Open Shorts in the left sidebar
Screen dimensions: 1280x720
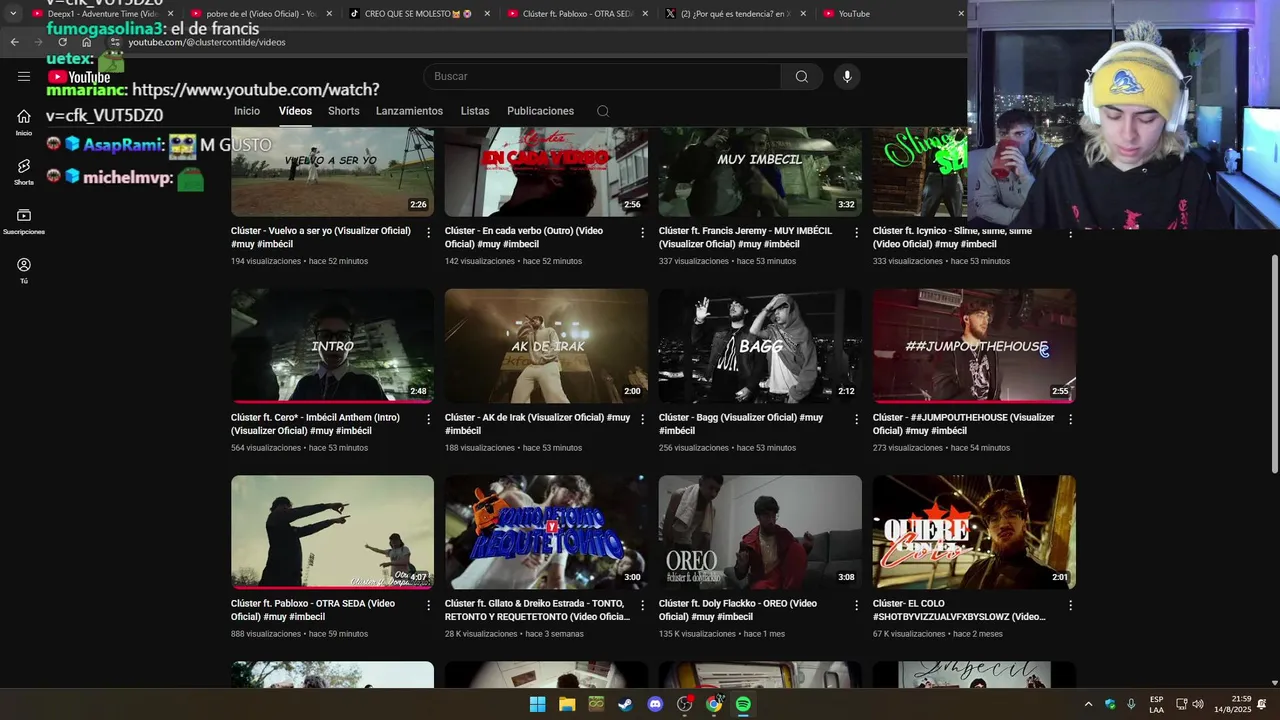24,171
